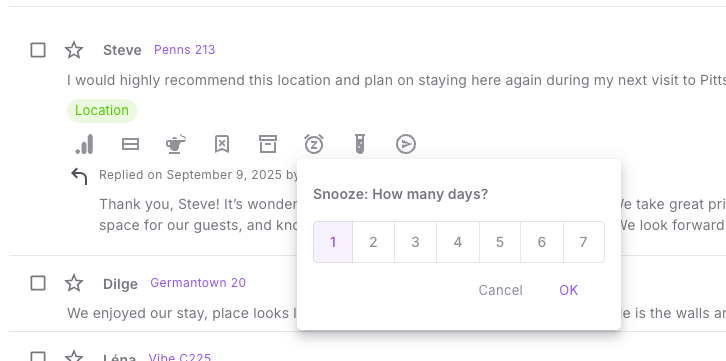Star Steve's review
The height and width of the screenshot is (361, 726).
pyautogui.click(x=74, y=50)
